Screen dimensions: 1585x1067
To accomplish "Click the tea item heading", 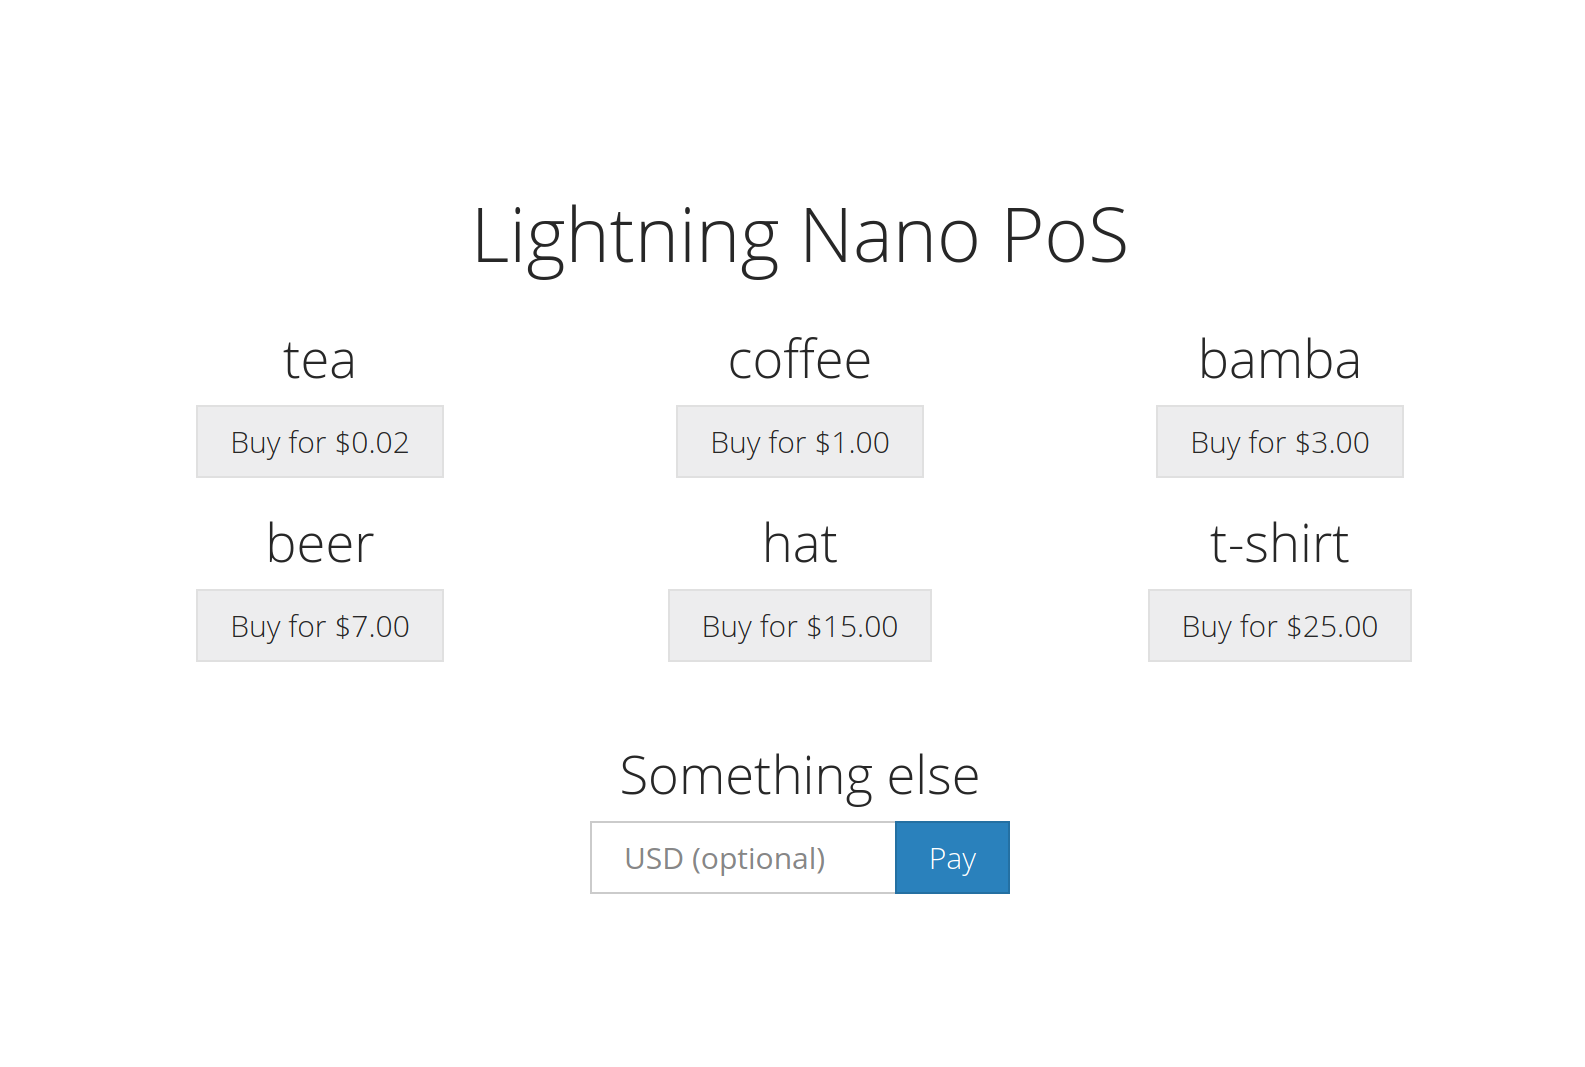I will pyautogui.click(x=320, y=359).
